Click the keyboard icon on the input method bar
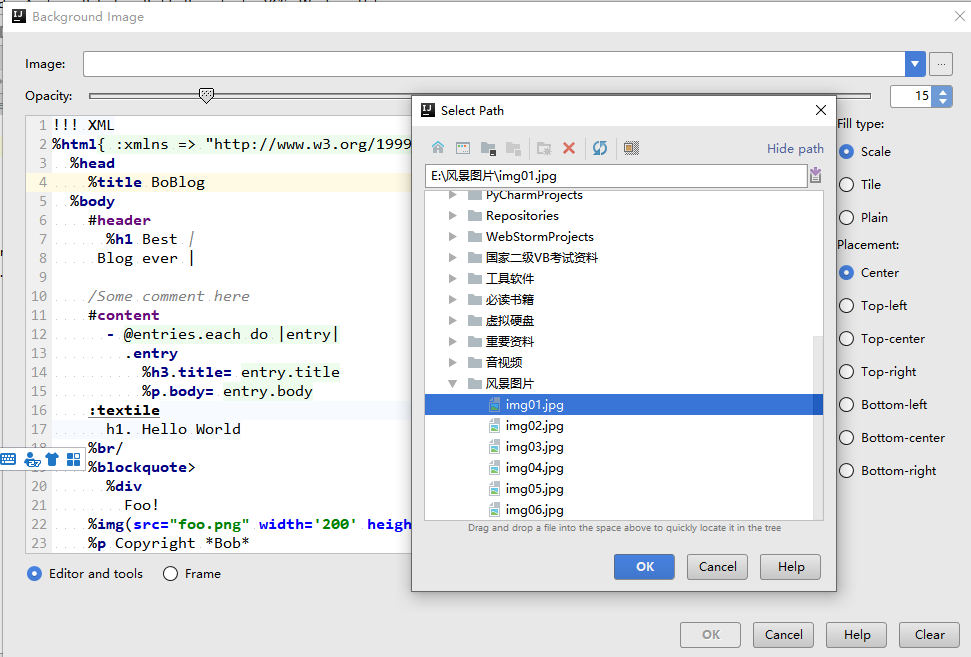The height and width of the screenshot is (657, 971). (x=8, y=459)
